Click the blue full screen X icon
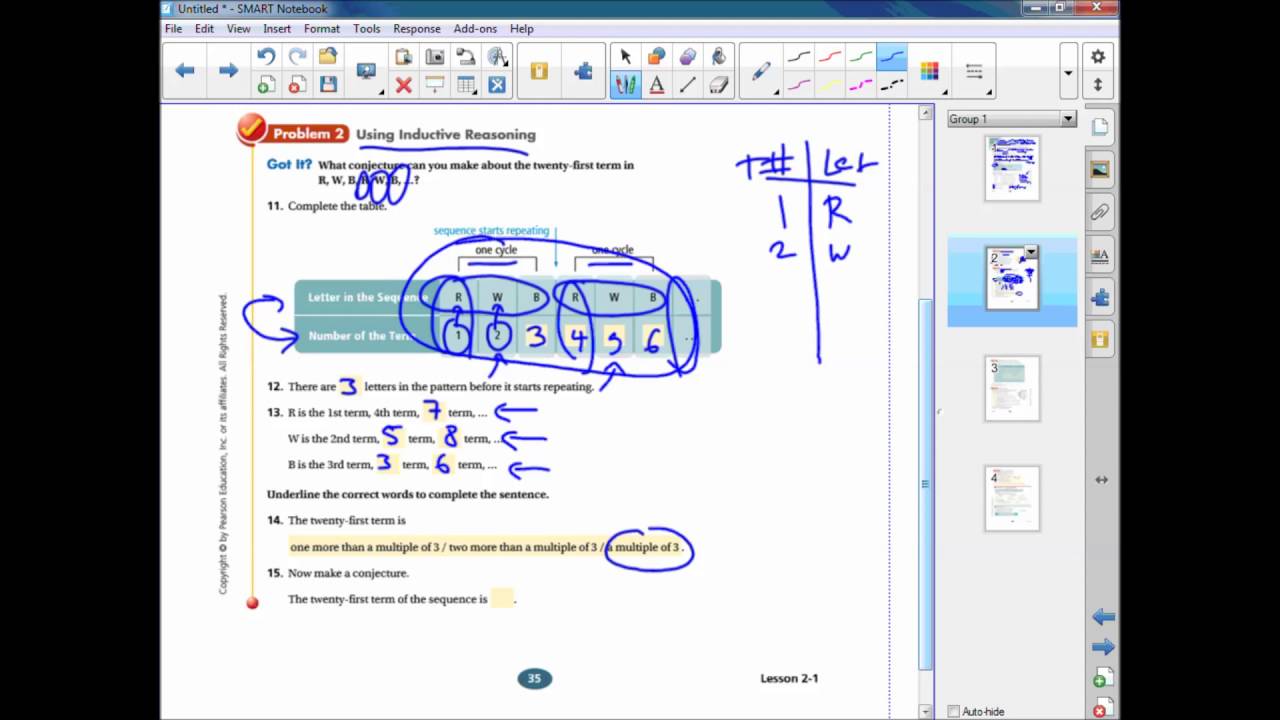Image resolution: width=1280 pixels, height=720 pixels. pos(497,86)
